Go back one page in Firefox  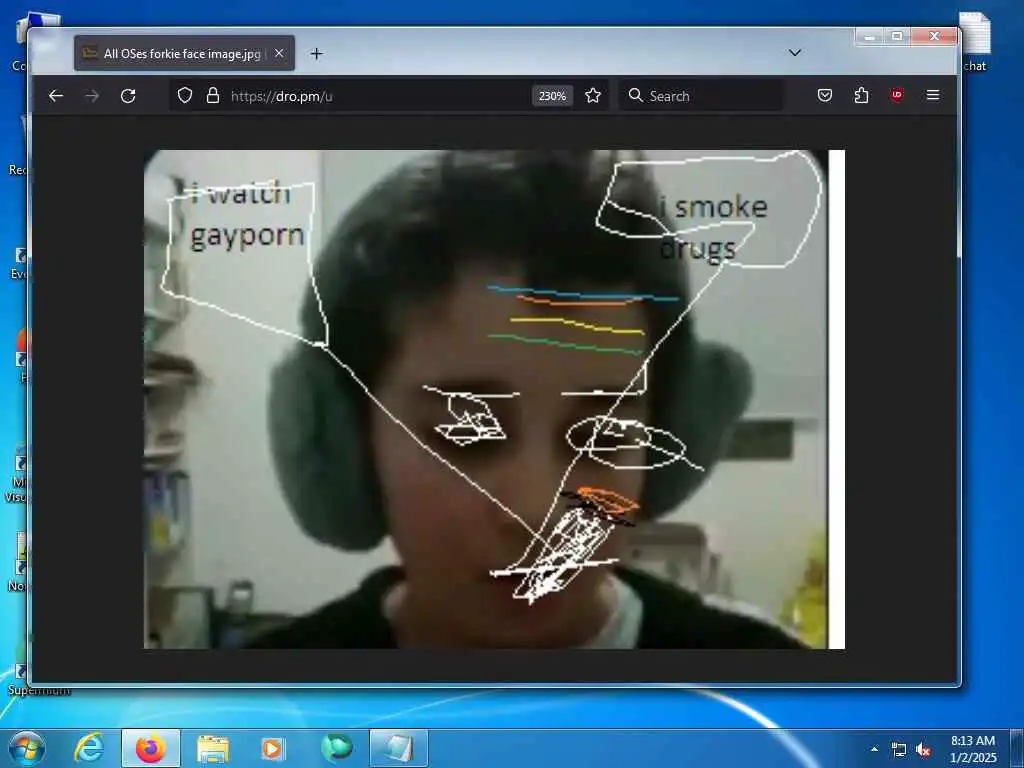pos(56,96)
